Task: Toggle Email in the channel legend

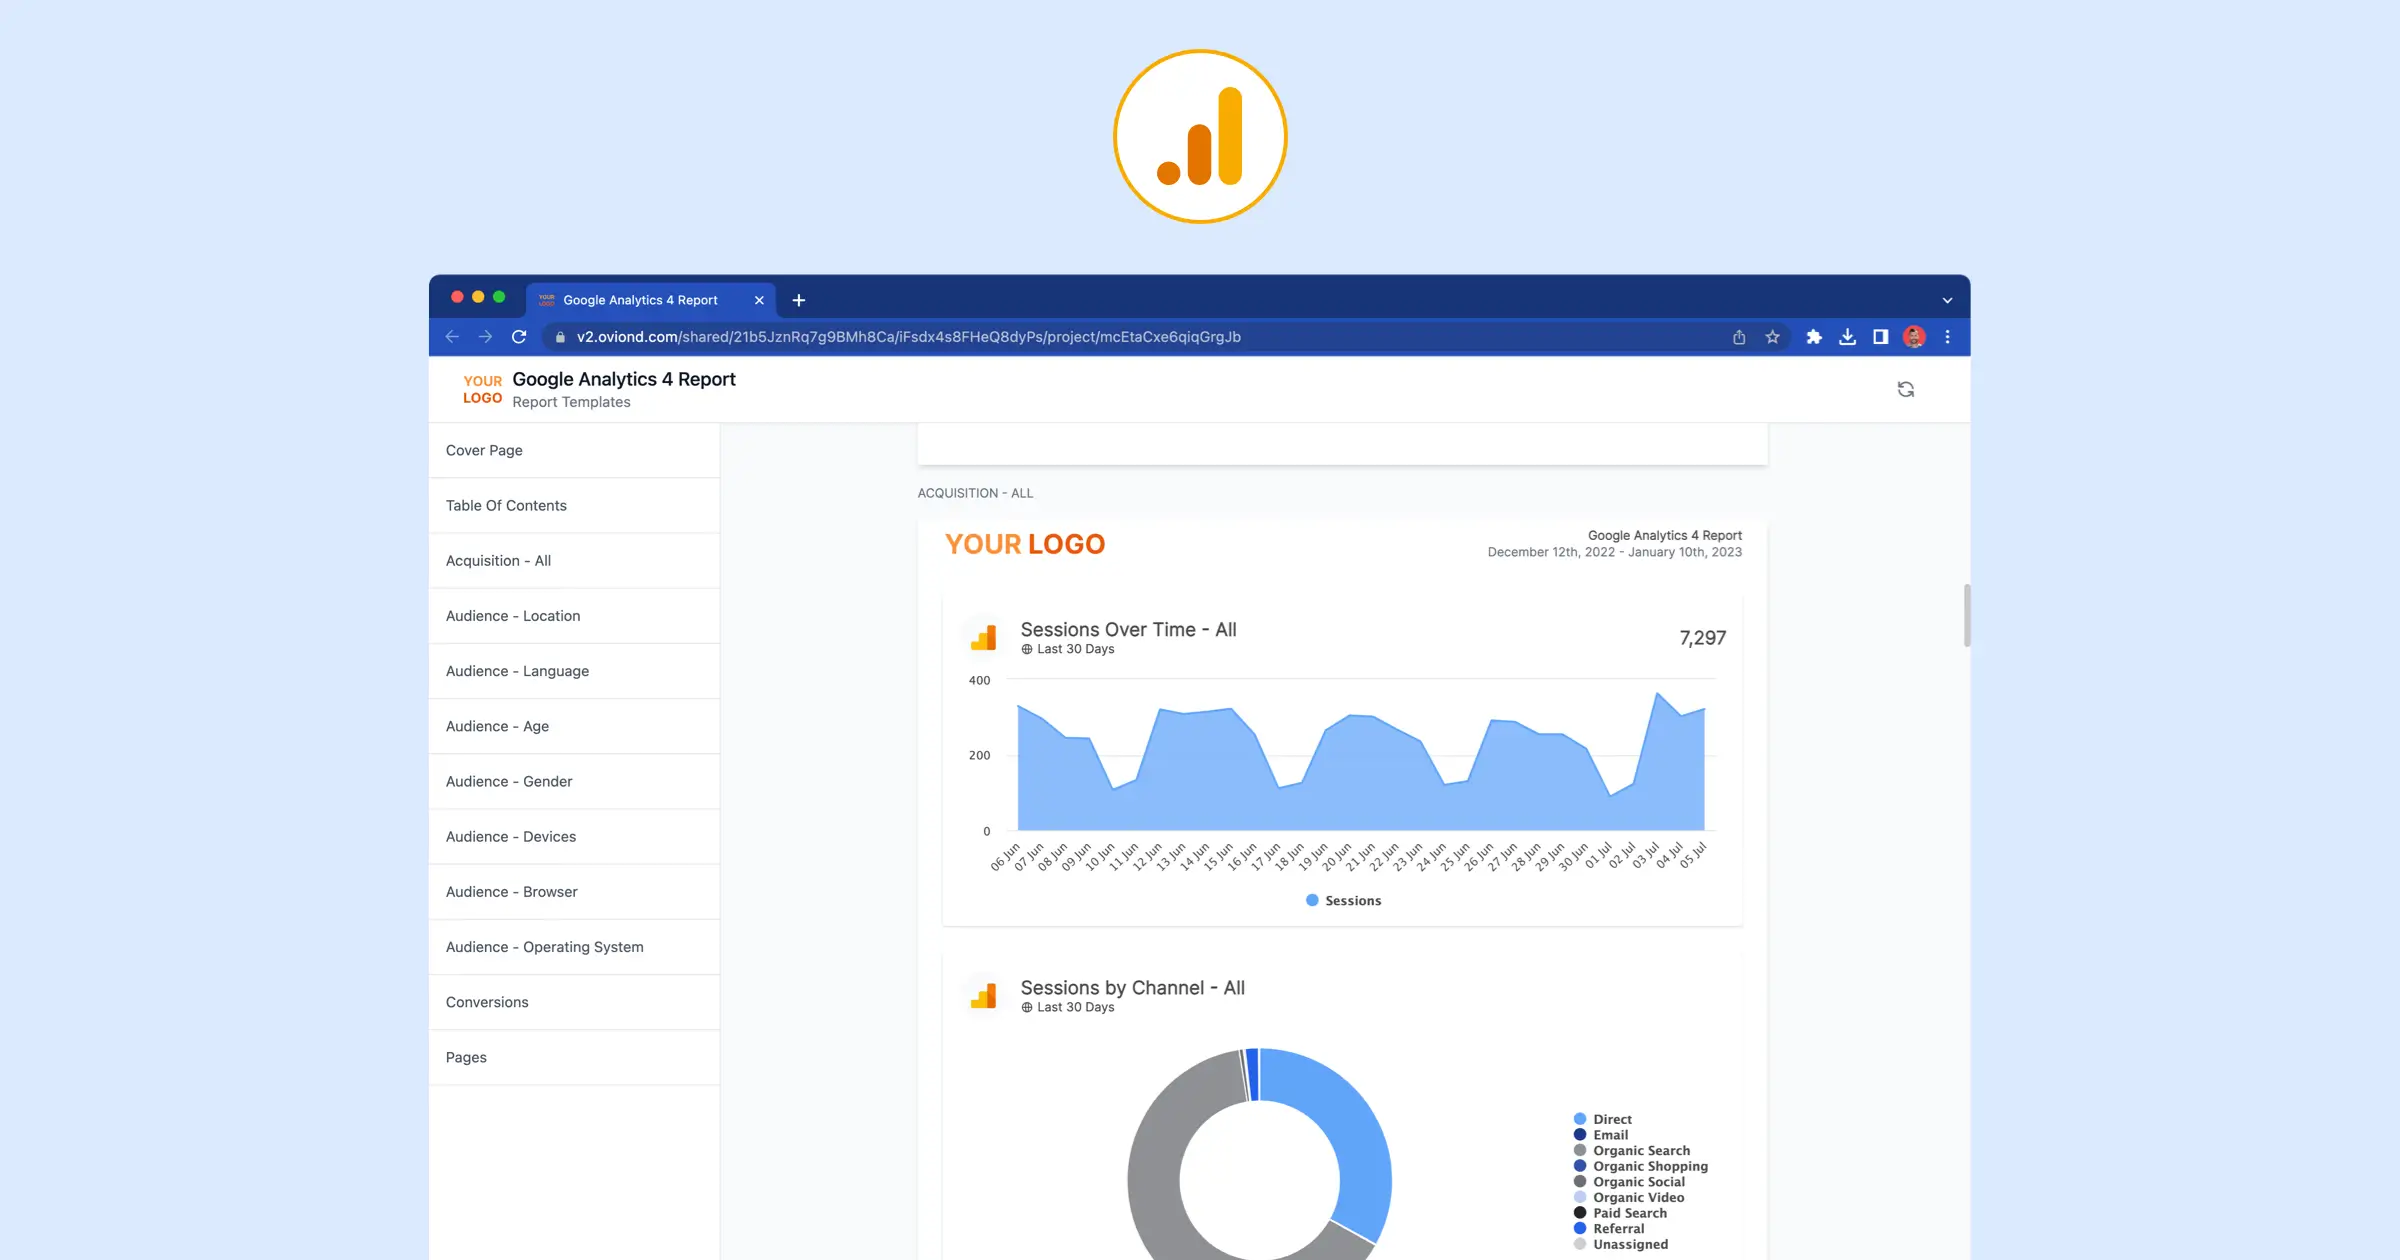Action: [1601, 1135]
